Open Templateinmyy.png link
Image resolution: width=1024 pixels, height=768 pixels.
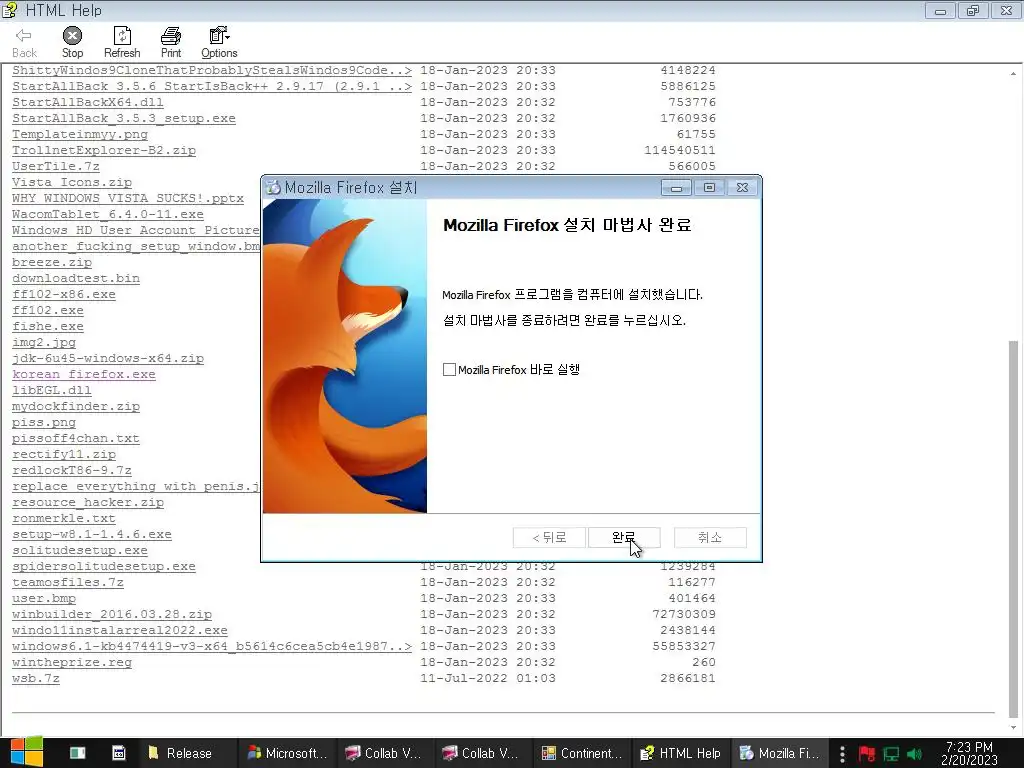(80, 135)
